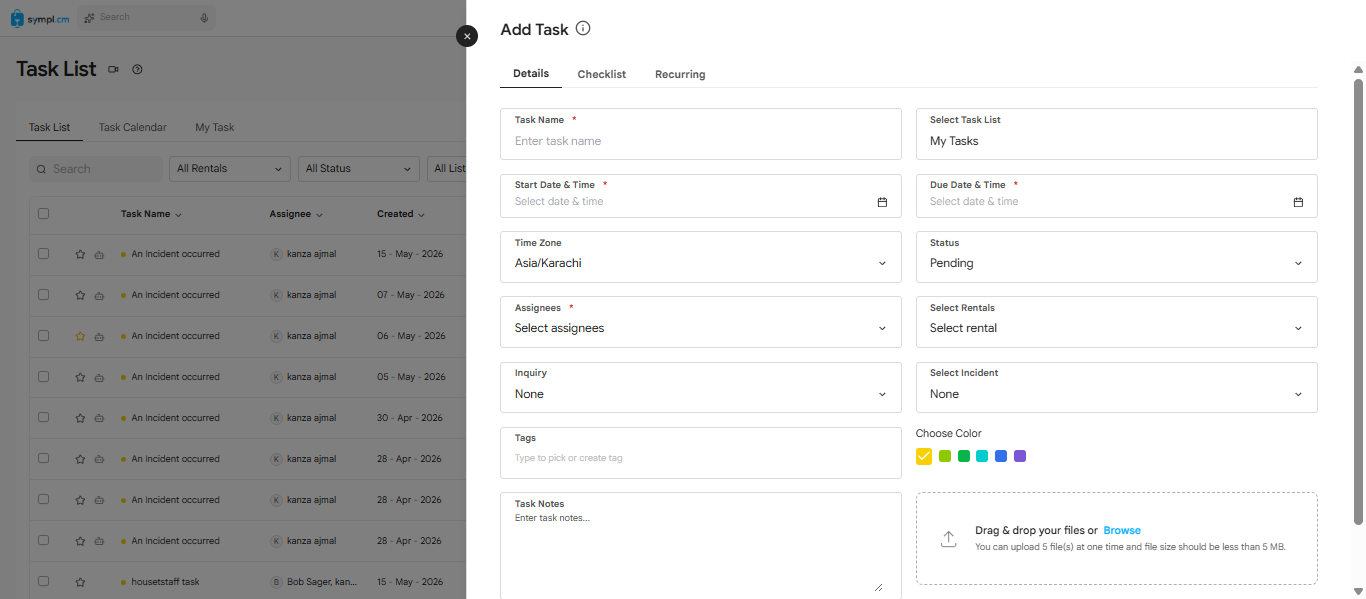Toggle the select-all checkbox in table header

click(43, 213)
